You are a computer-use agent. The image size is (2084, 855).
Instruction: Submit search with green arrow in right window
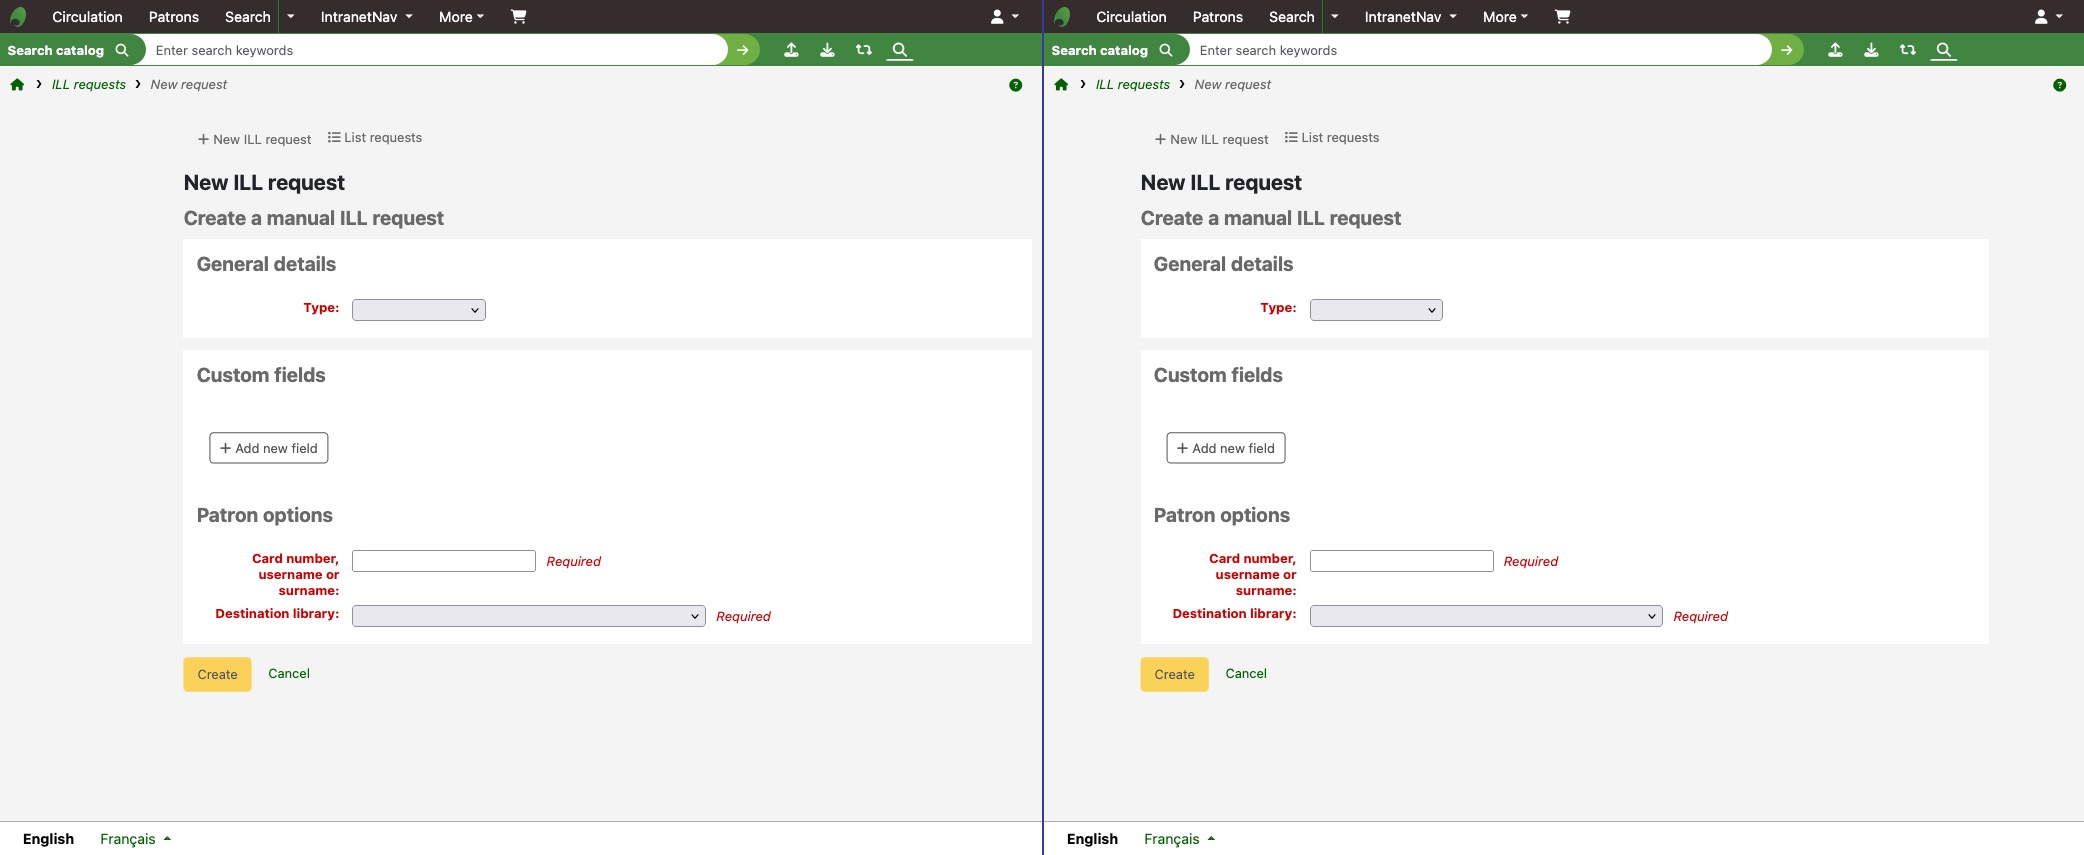tap(1786, 50)
